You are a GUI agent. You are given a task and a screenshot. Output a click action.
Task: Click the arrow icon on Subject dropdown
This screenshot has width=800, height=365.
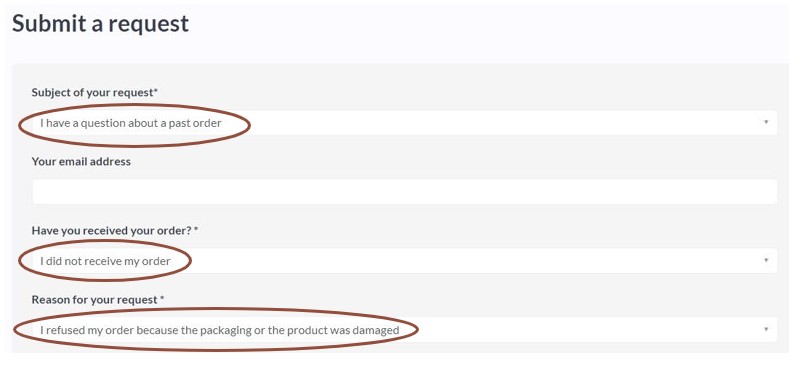click(766, 123)
